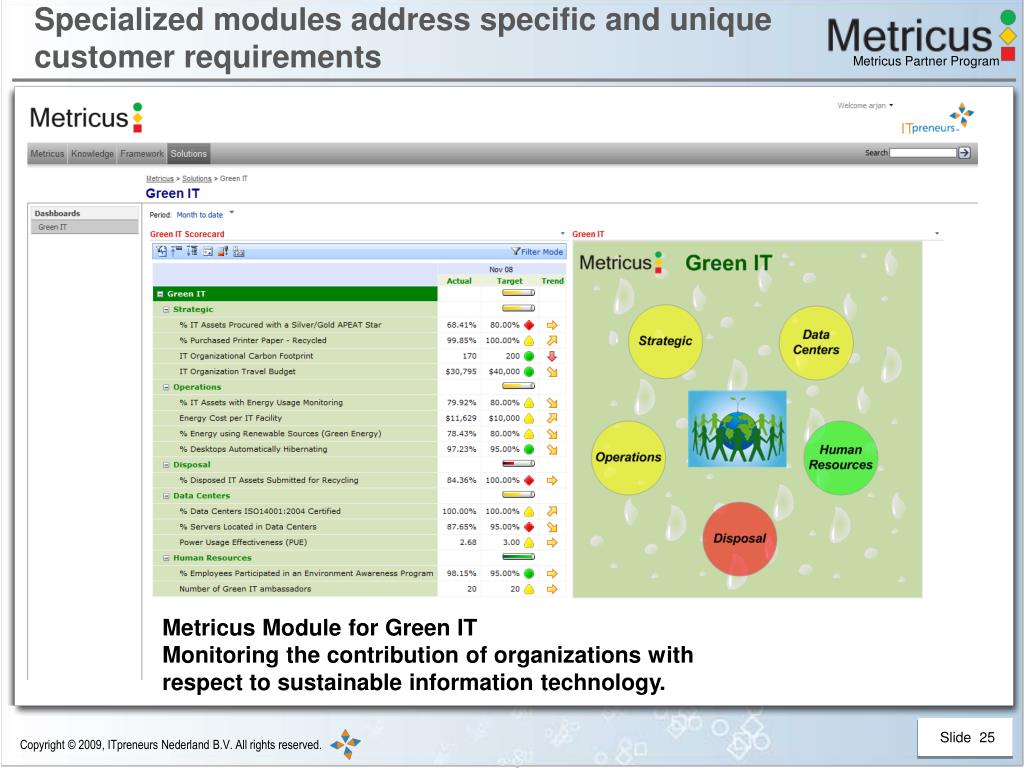Click trend arrow for Number of Green IT ambassadors
1024x768 pixels.
[x=552, y=590]
